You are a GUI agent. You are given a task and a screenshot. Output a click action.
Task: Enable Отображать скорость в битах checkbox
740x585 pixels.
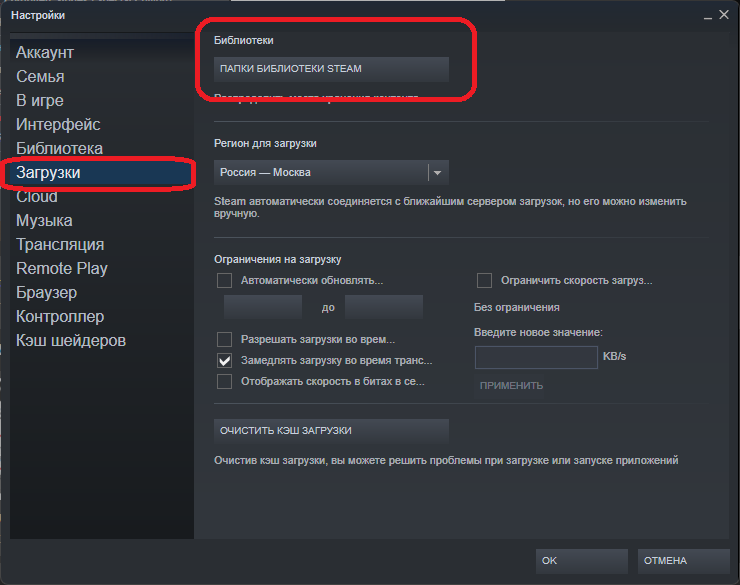(x=224, y=382)
